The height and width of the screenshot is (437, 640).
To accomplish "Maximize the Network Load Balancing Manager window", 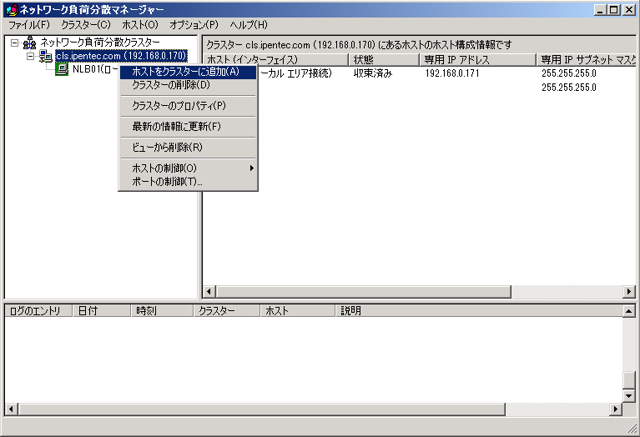I will pos(613,10).
